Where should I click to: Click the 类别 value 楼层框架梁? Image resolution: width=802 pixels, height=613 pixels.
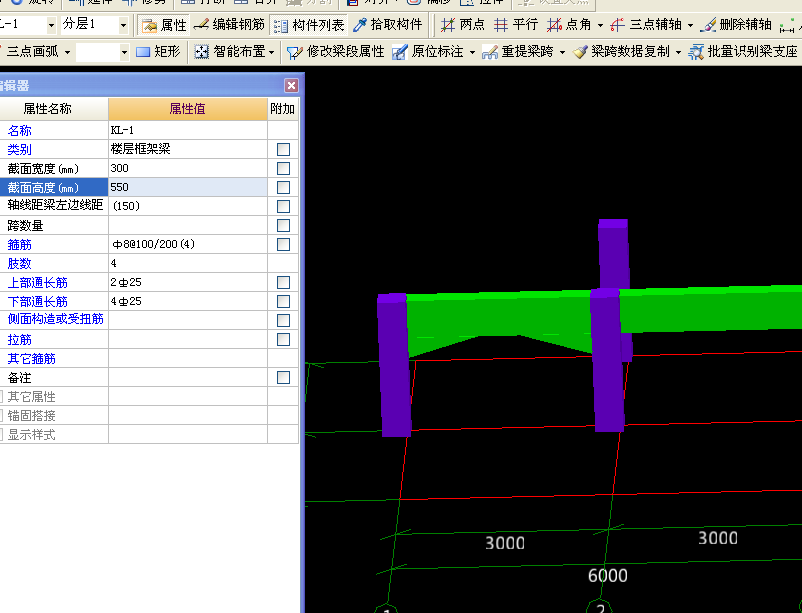pyautogui.click(x=188, y=149)
